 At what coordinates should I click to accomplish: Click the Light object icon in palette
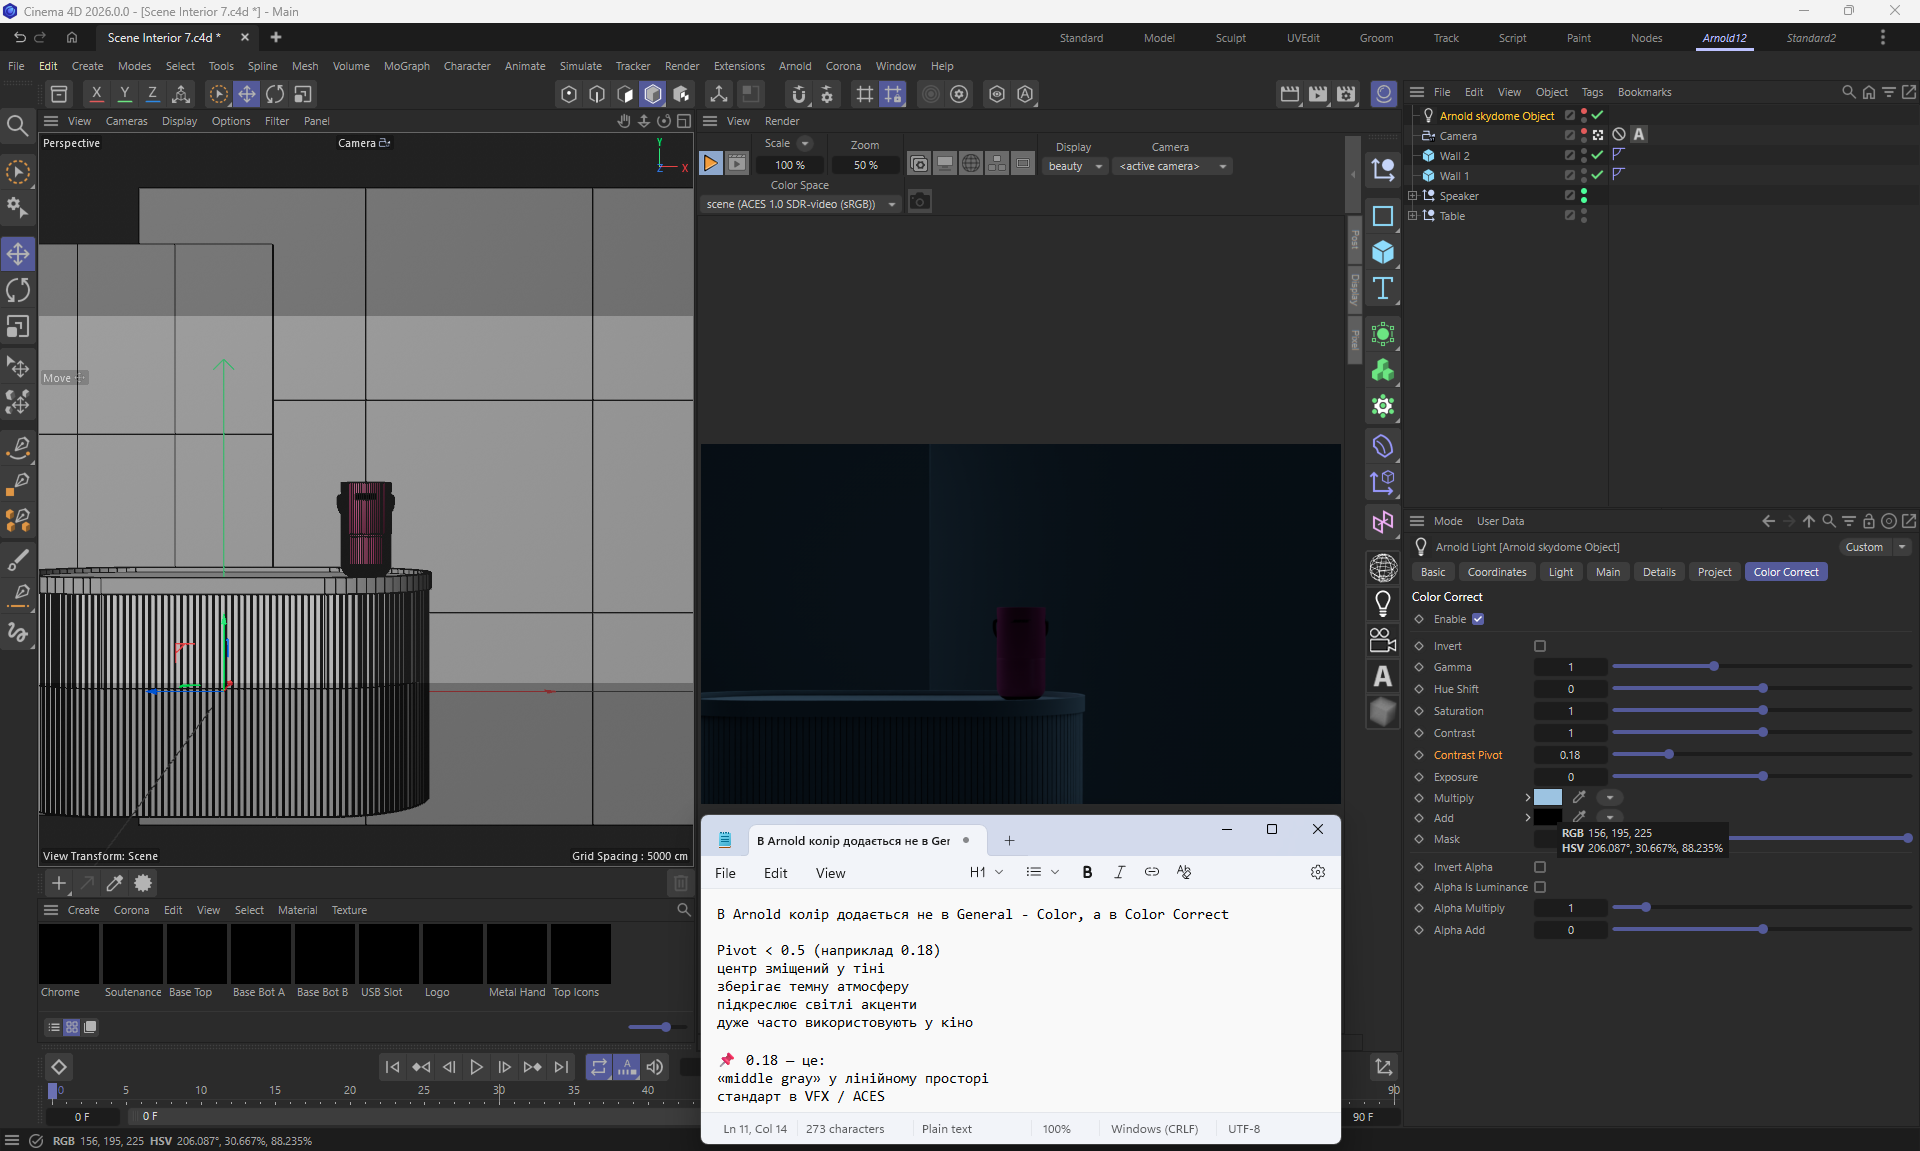point(1383,603)
